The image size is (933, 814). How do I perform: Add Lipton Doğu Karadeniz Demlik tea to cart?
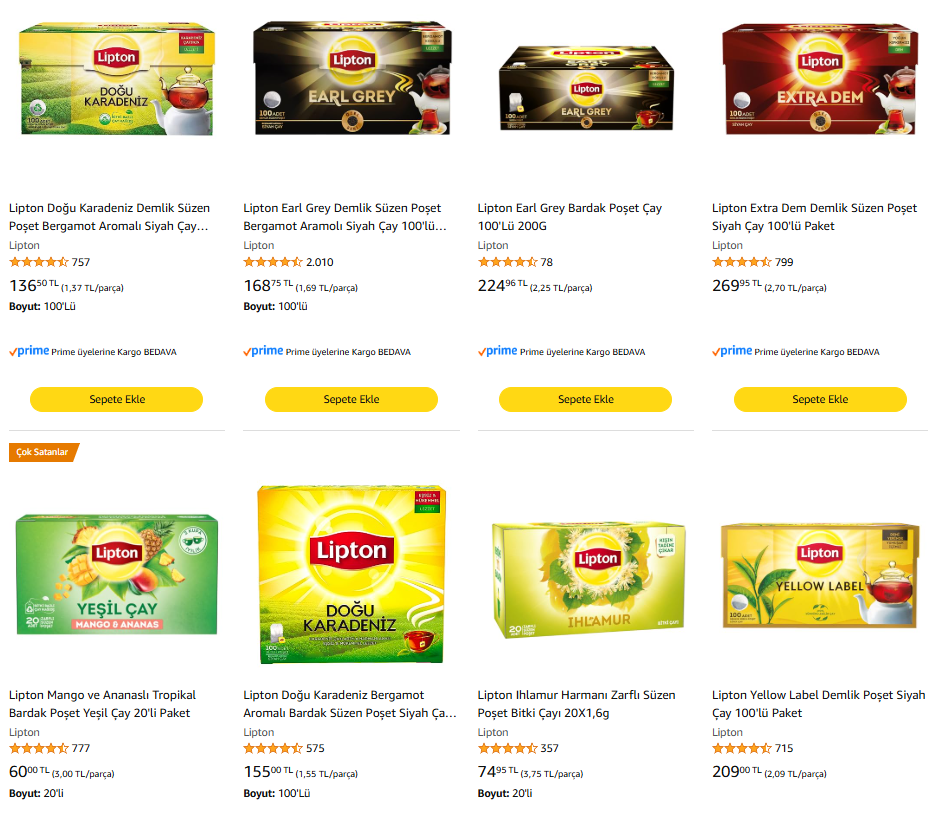pos(117,399)
